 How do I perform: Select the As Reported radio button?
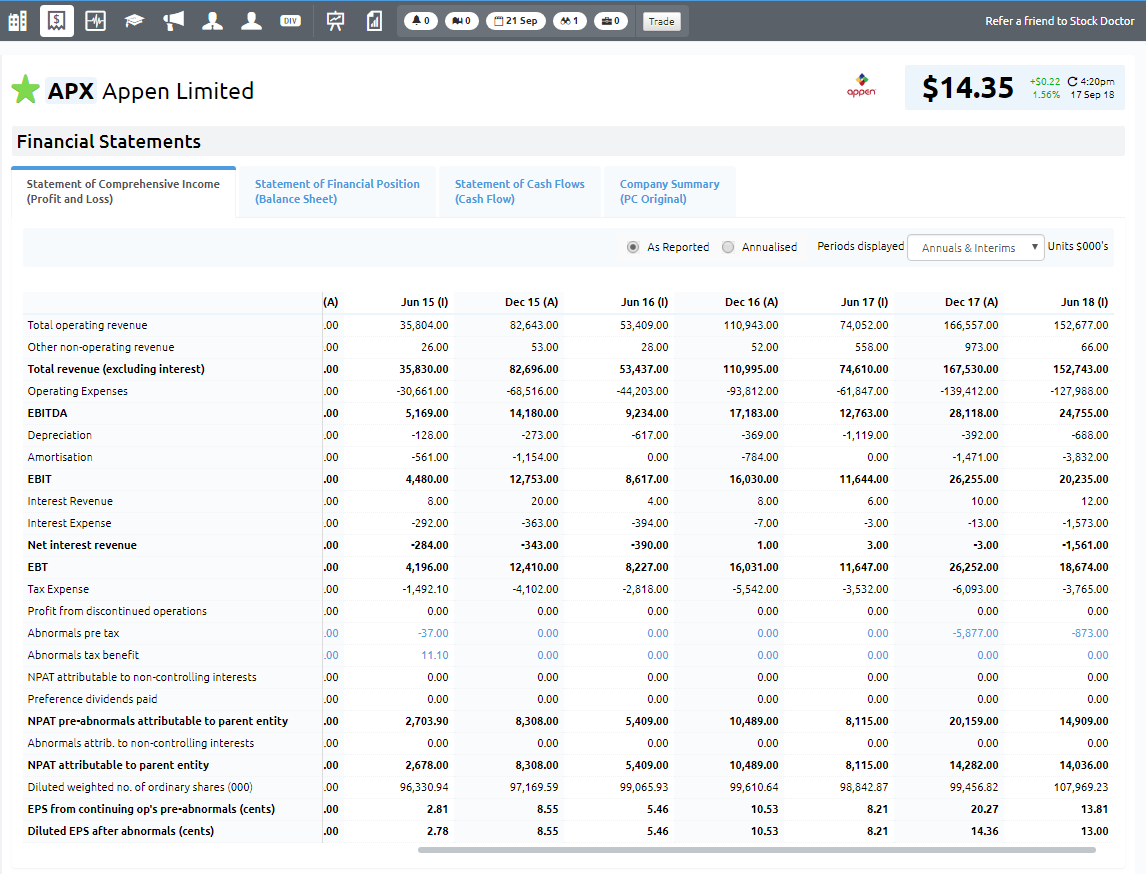[x=633, y=247]
